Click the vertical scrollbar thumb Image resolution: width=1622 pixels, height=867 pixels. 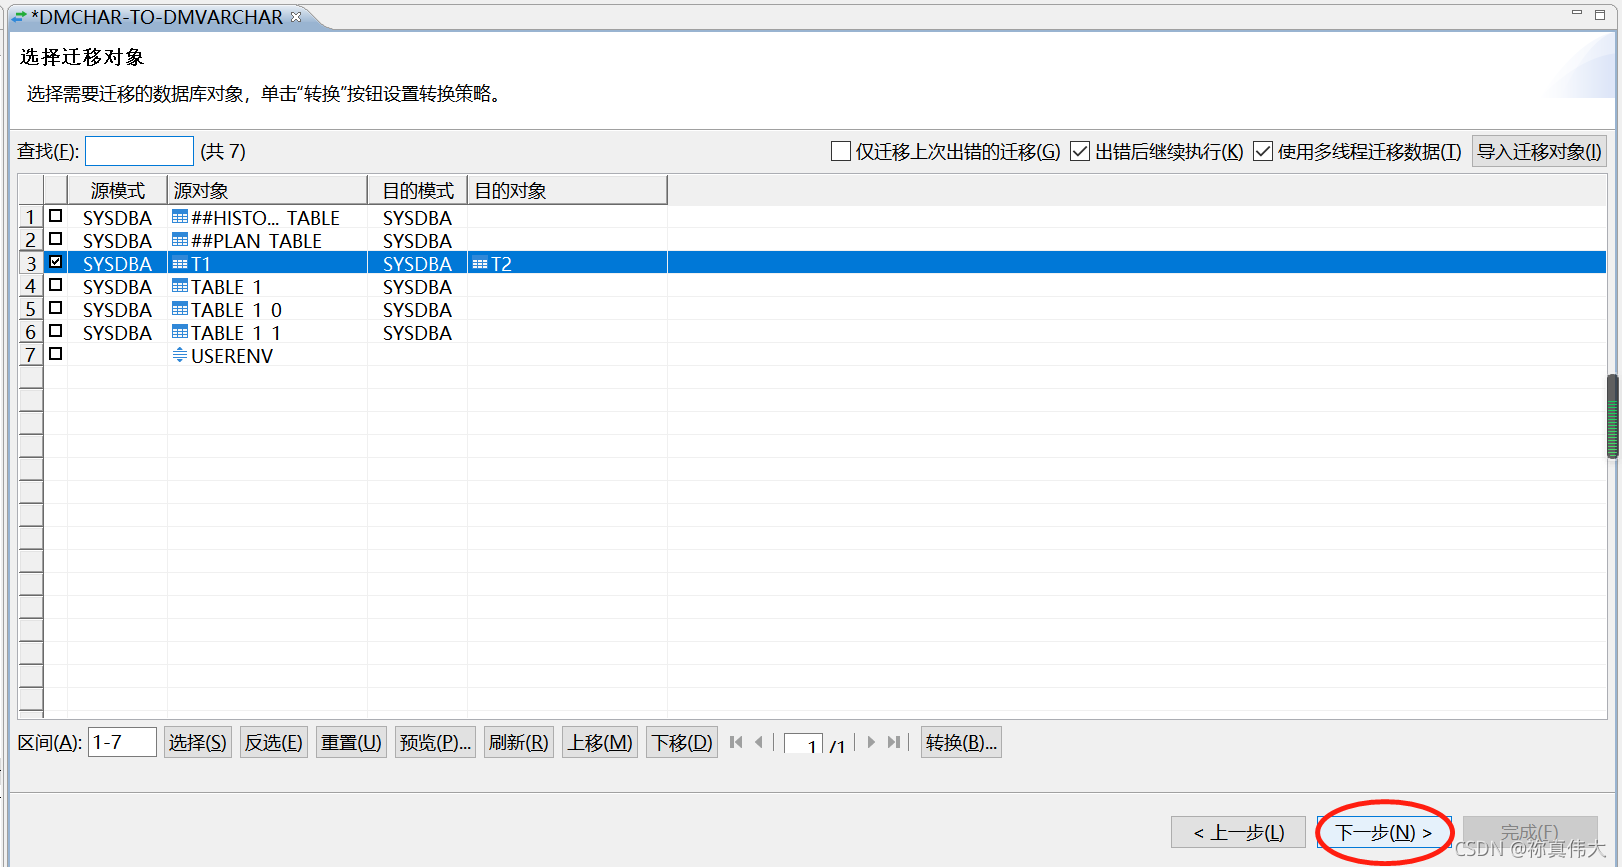coord(1612,416)
